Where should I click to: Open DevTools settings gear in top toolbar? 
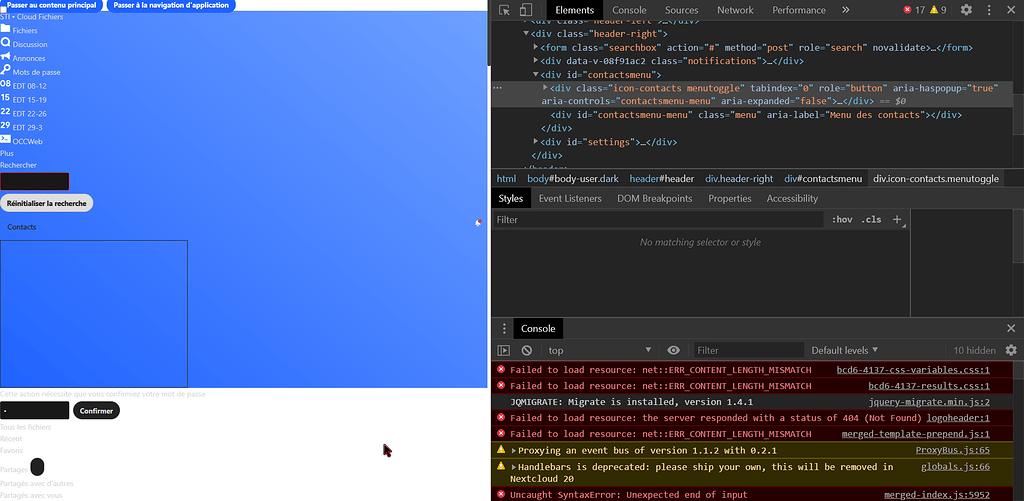(x=966, y=10)
